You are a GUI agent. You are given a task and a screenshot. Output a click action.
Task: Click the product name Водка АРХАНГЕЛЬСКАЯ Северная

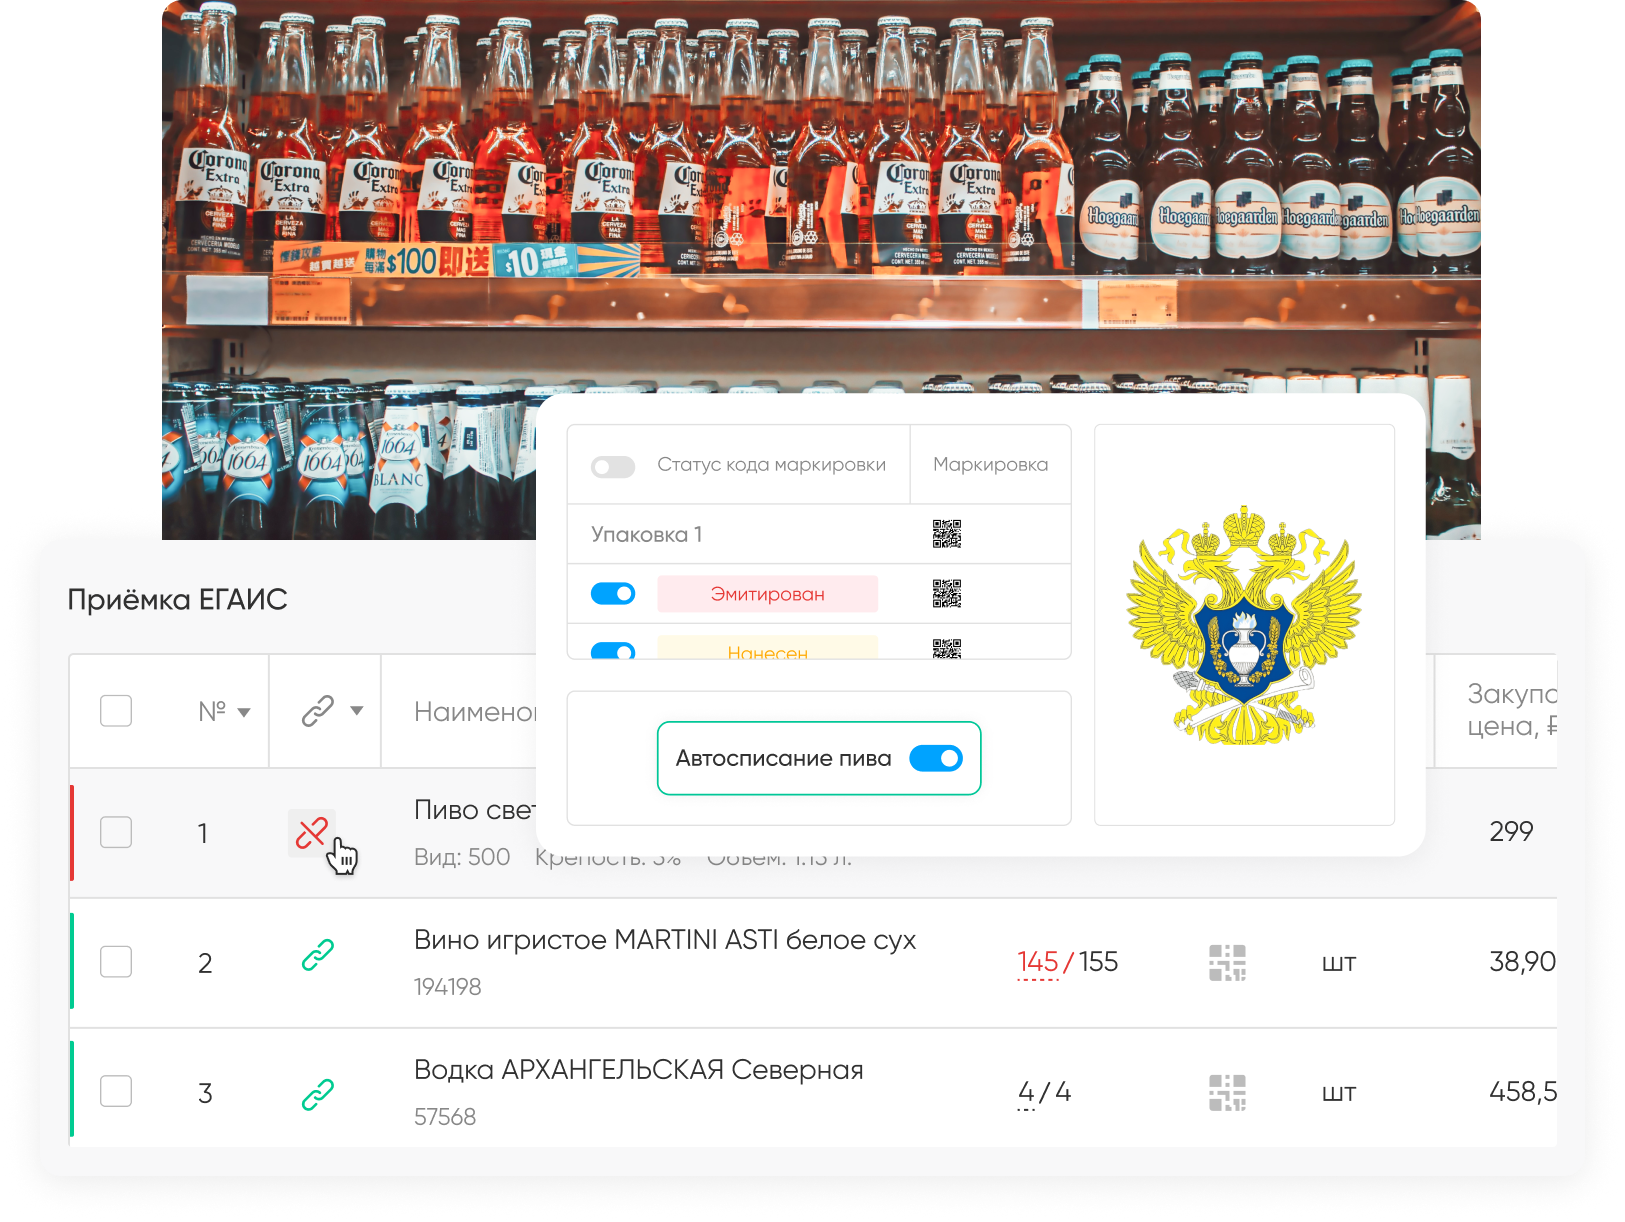coord(638,1070)
